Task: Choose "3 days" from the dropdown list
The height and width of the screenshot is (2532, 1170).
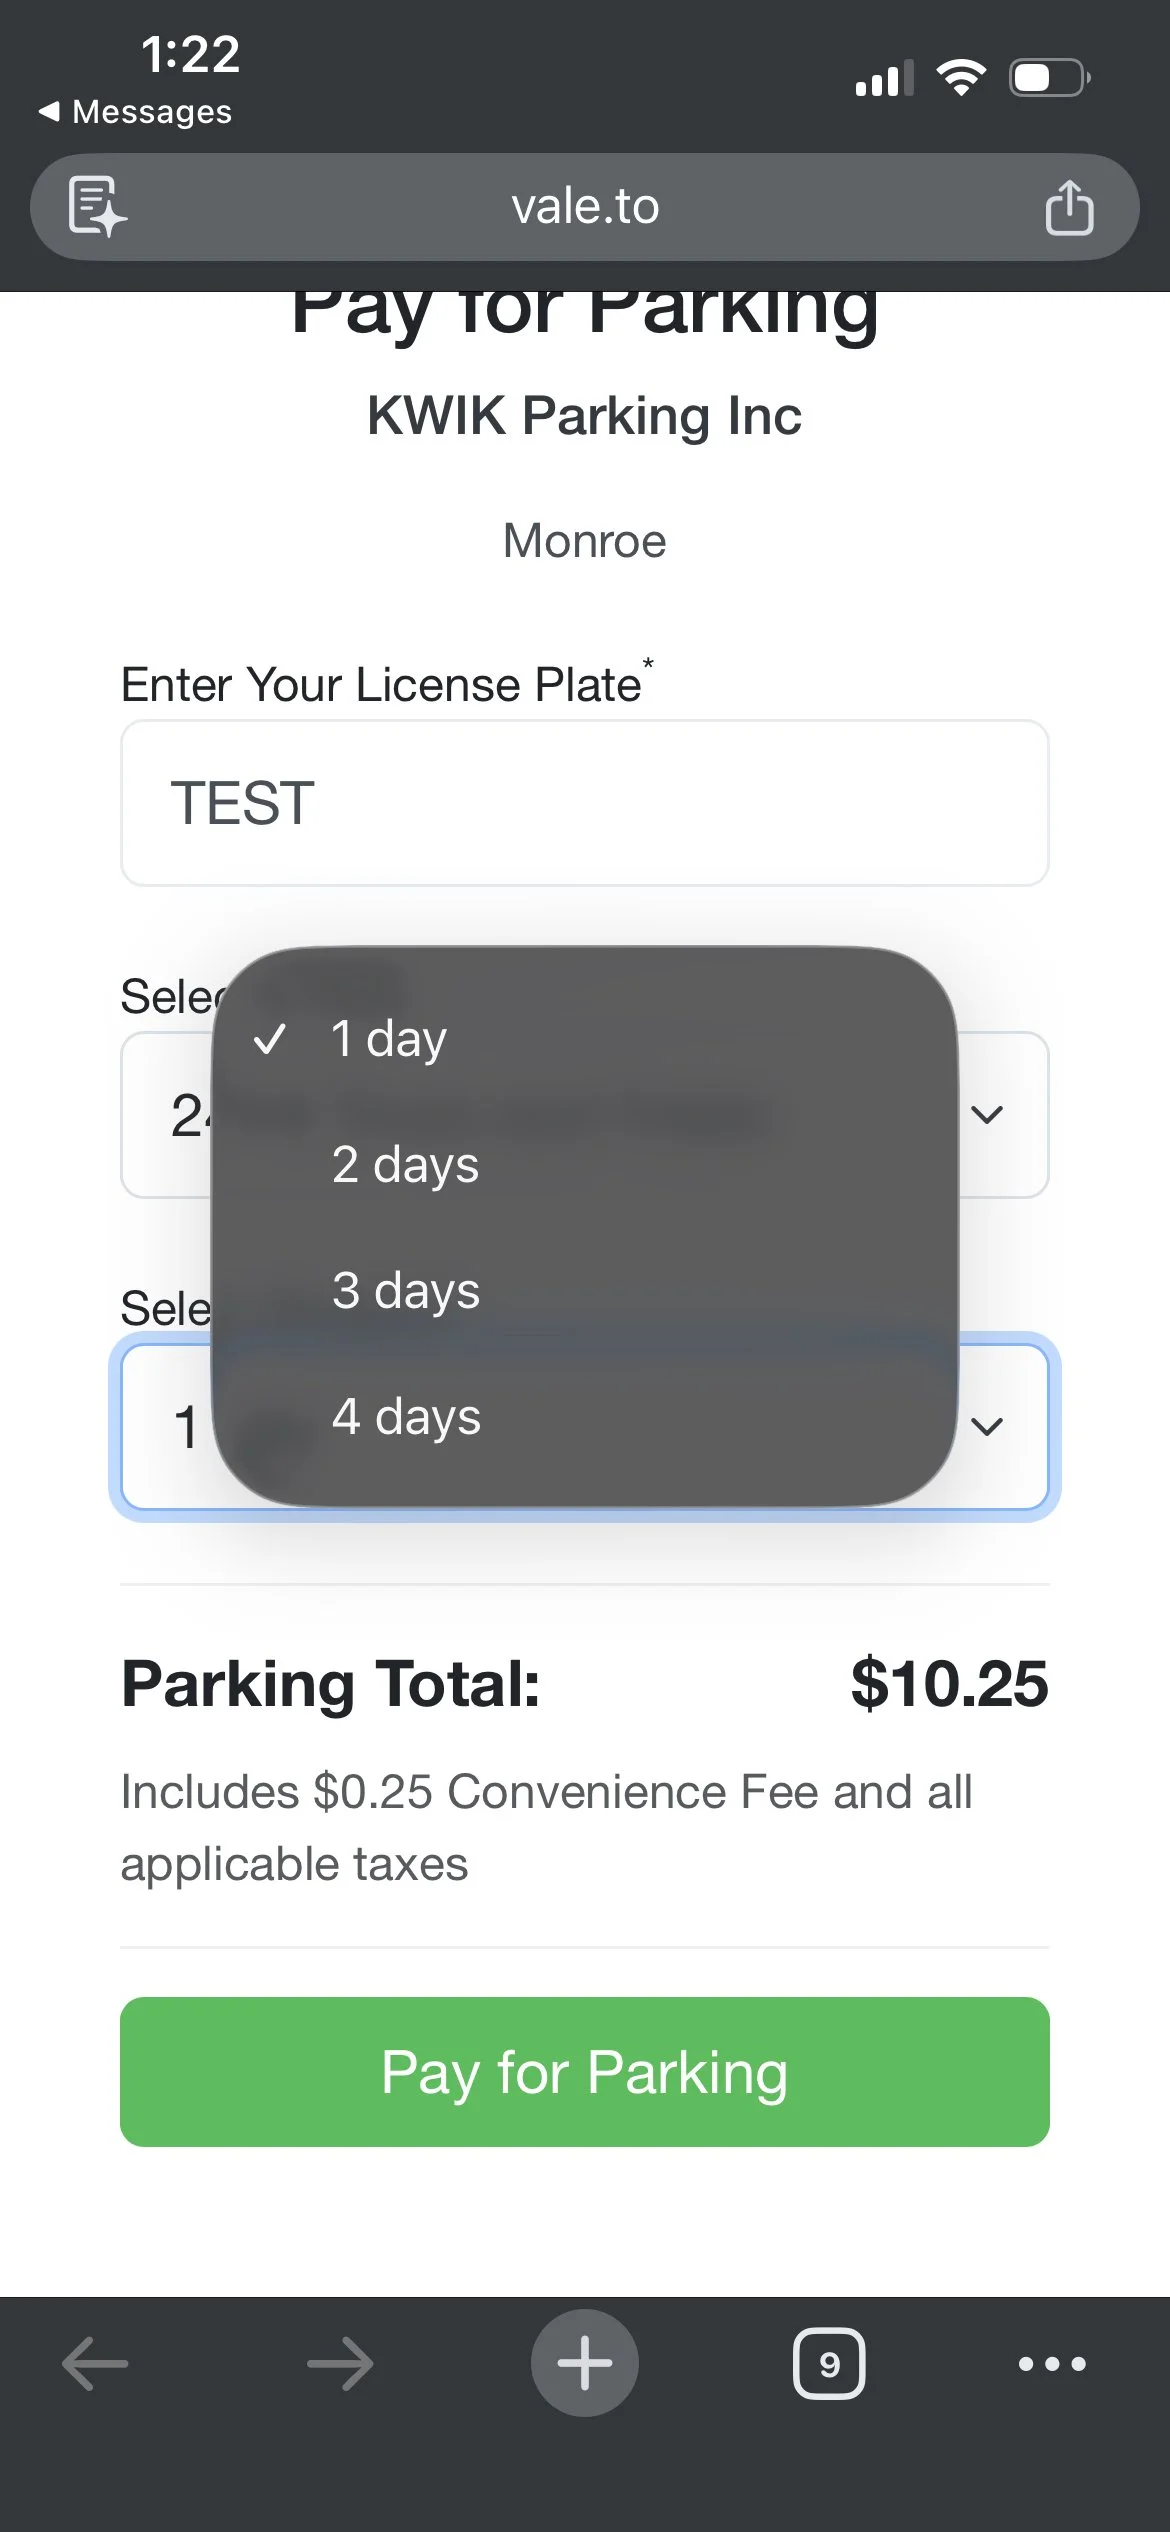Action: click(406, 1291)
